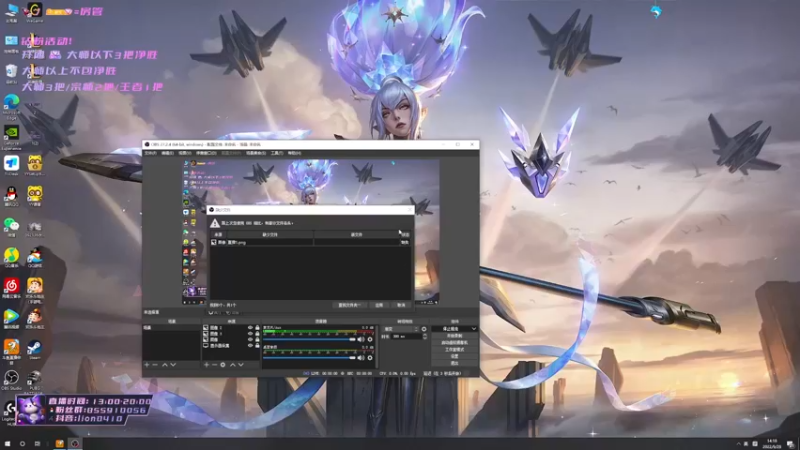Open the 渐变 transition type dropdown

[x=401, y=329]
